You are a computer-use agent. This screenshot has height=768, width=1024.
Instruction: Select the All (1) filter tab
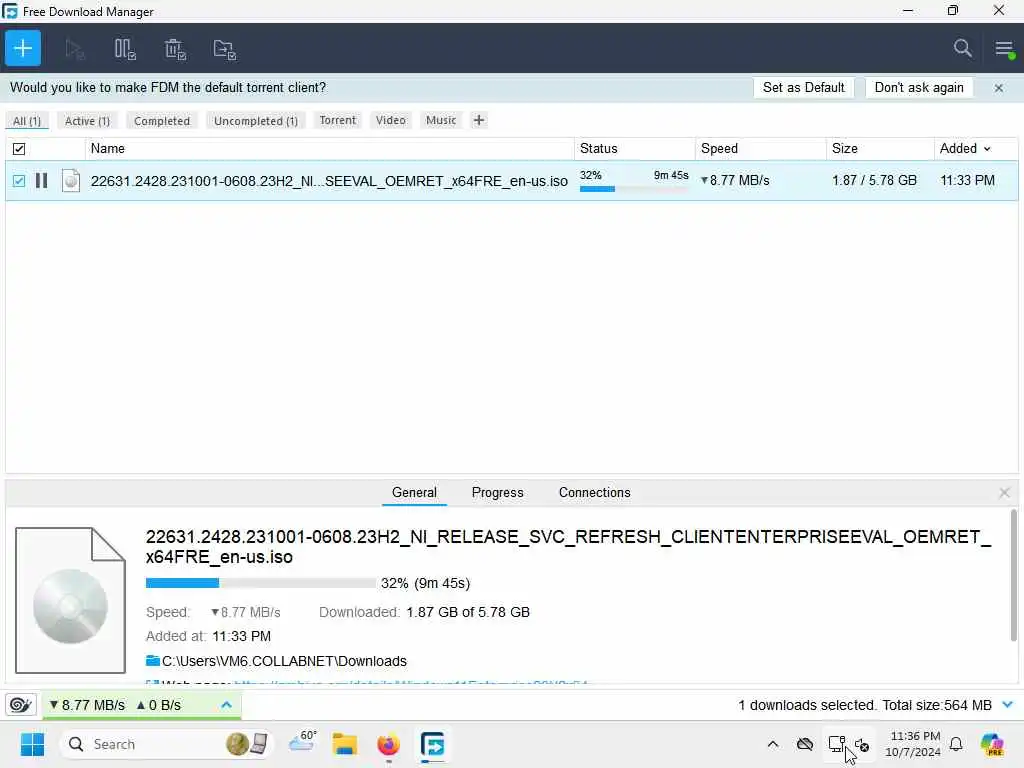click(27, 121)
